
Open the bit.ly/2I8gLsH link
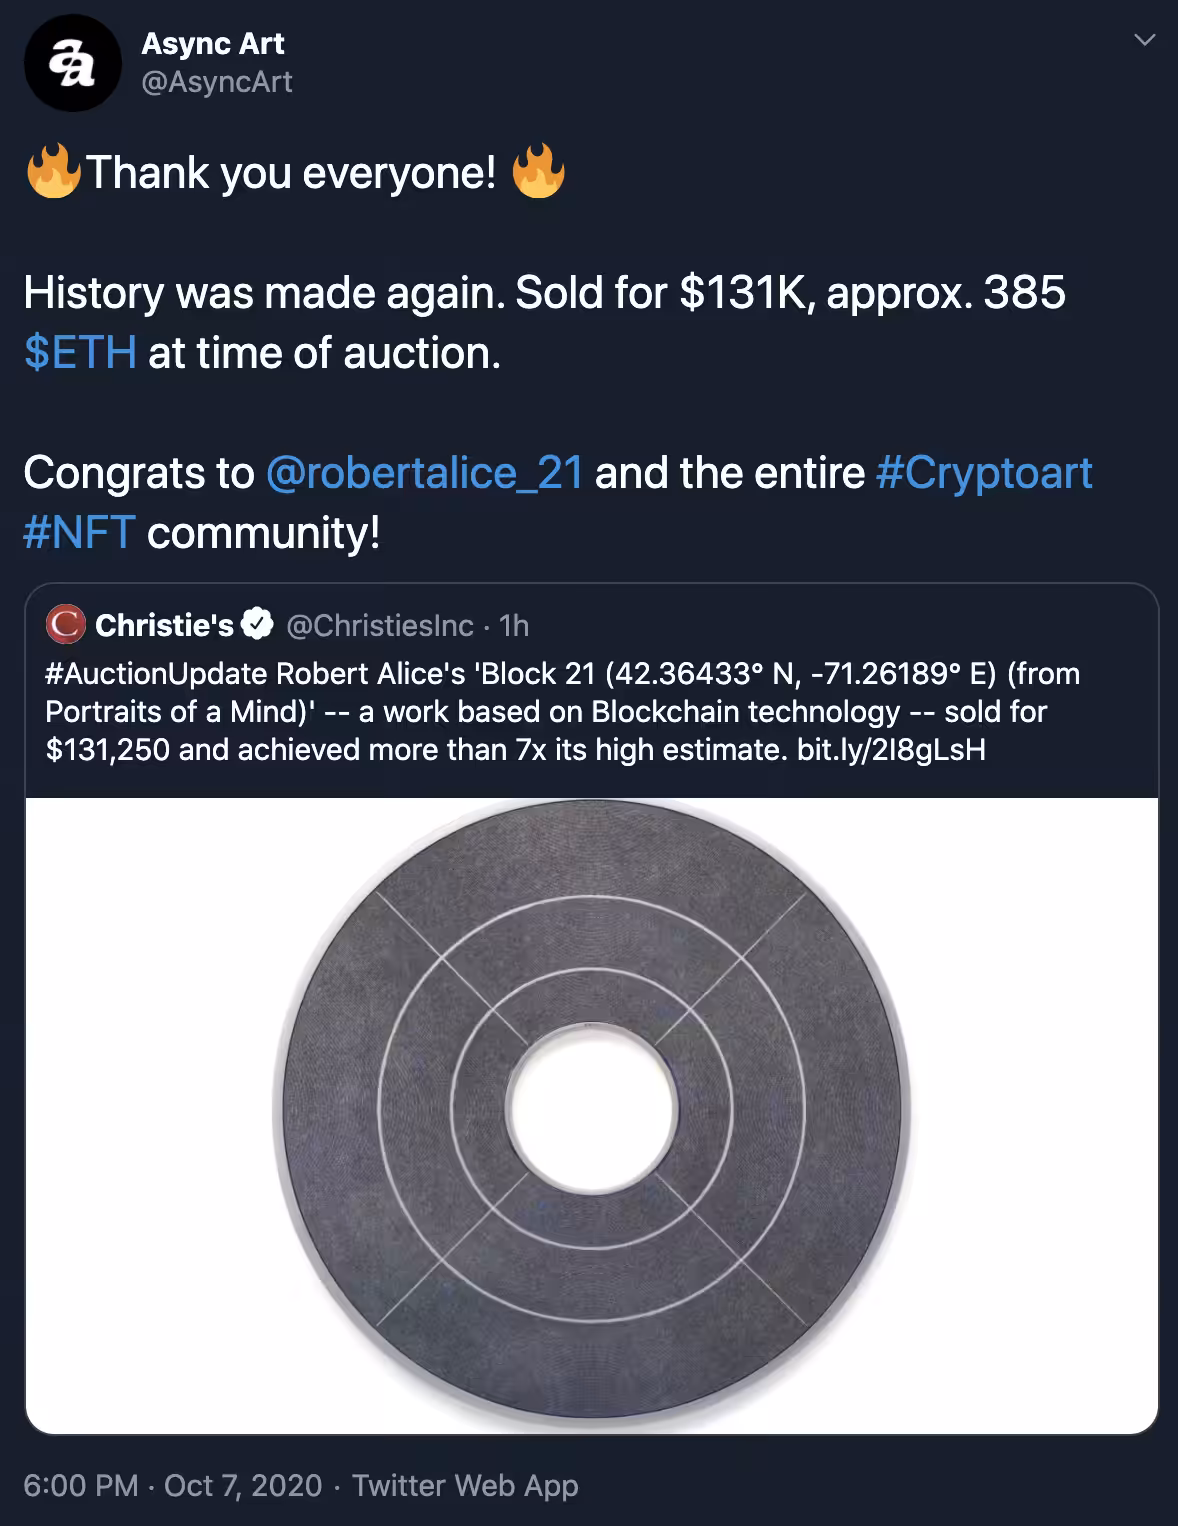(x=891, y=749)
